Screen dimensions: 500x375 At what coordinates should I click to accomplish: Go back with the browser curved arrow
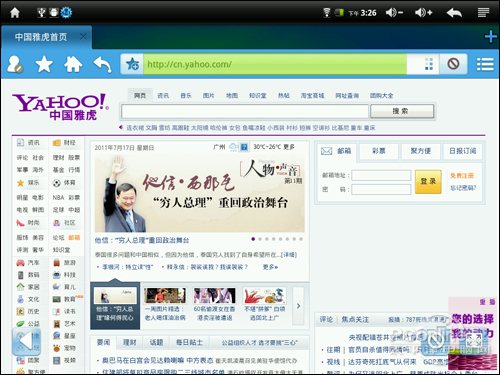click(x=102, y=64)
